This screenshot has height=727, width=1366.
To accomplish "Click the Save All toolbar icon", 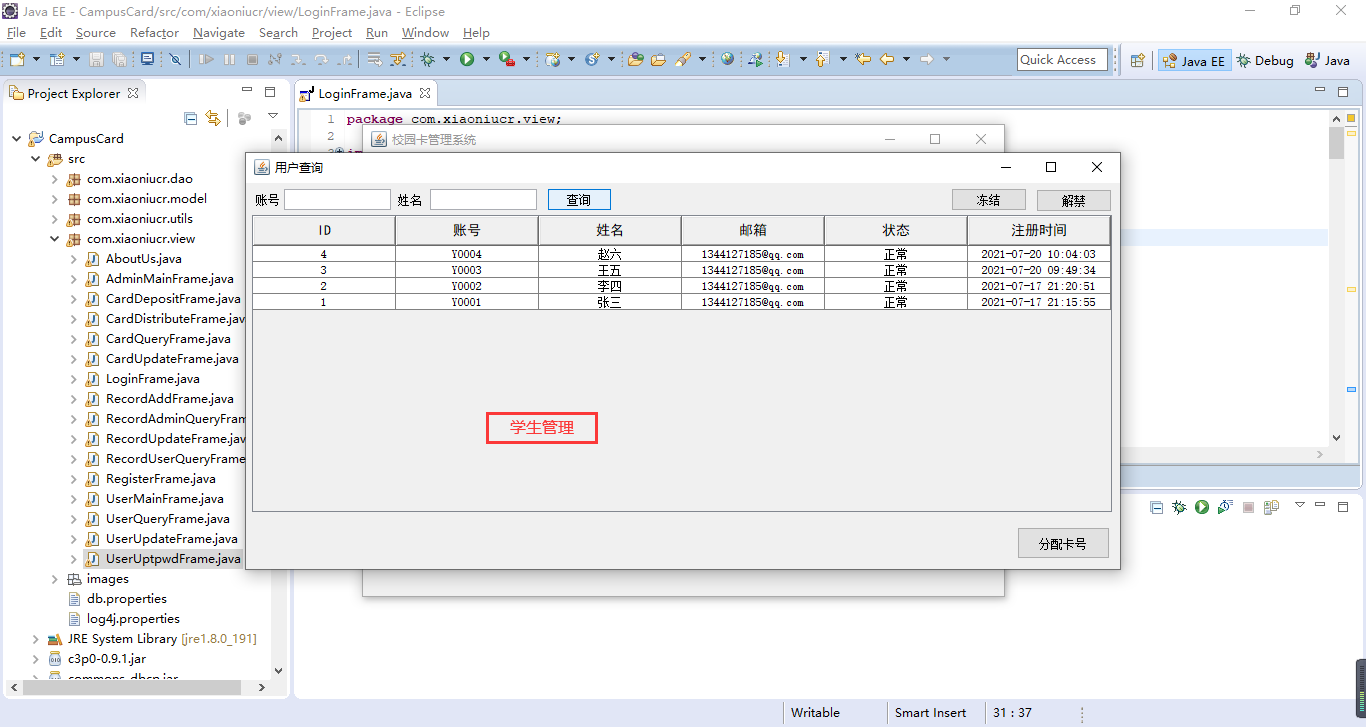I will [119, 60].
